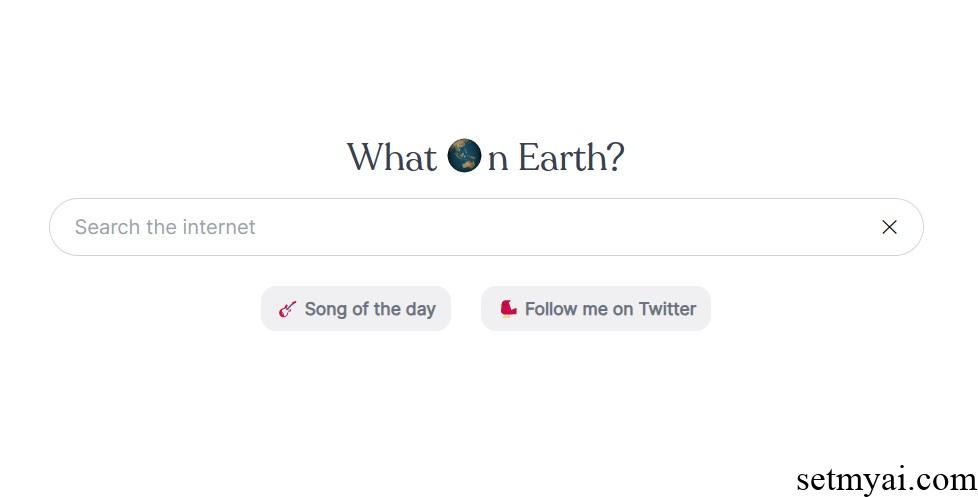
Task: Click the letter 'n' after the globe
Action: (x=498, y=160)
